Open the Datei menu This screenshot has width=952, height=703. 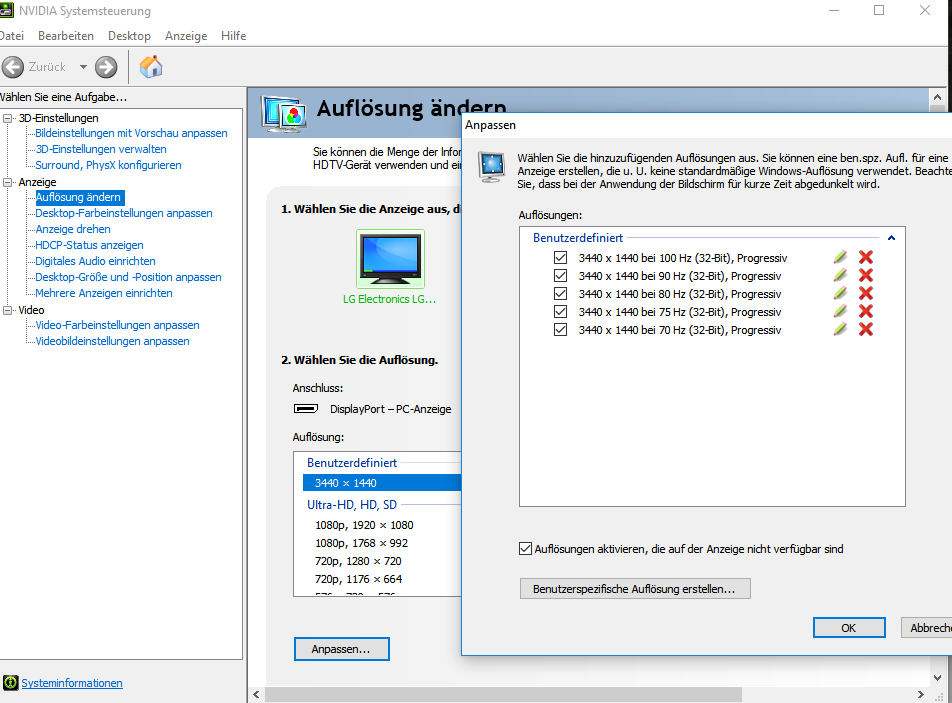coord(12,36)
